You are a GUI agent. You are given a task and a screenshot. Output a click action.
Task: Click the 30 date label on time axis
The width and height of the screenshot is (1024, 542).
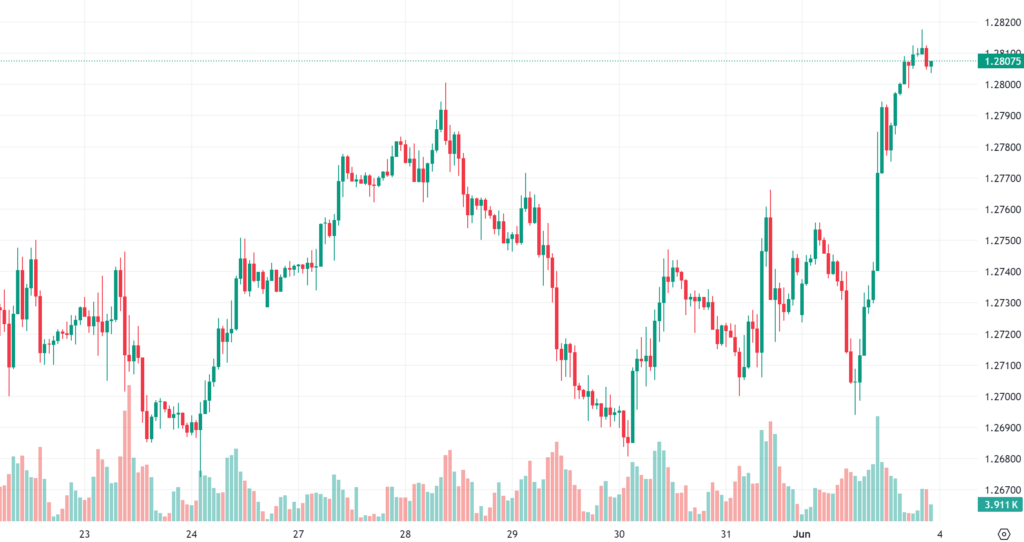coord(619,534)
